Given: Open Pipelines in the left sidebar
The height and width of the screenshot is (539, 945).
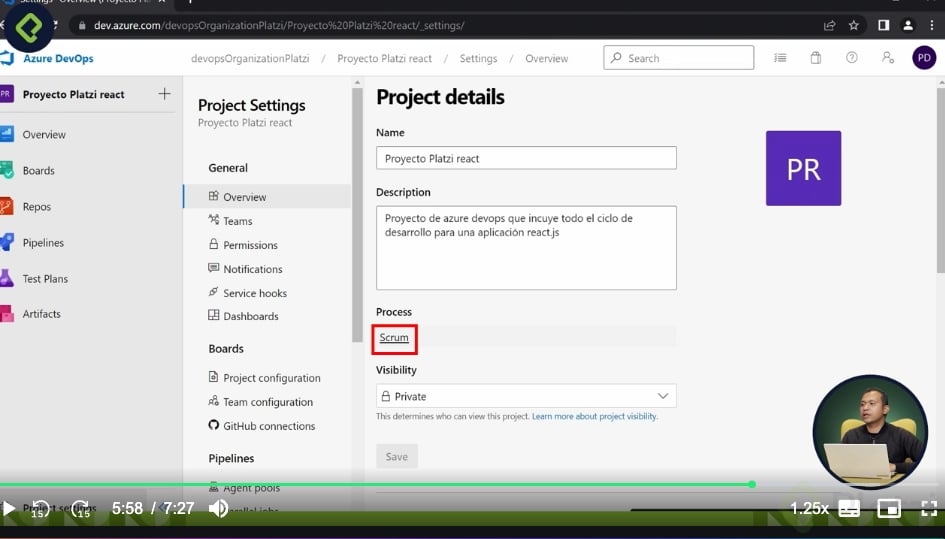Looking at the screenshot, I should (x=43, y=243).
